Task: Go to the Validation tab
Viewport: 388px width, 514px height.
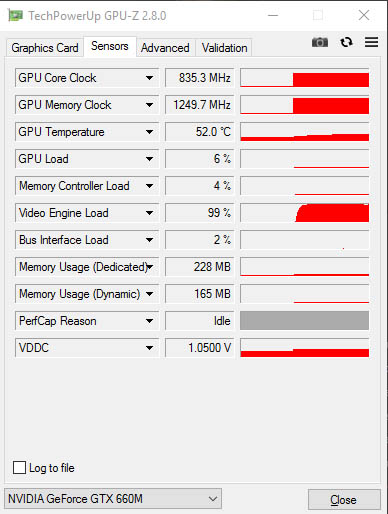Action: coord(224,48)
